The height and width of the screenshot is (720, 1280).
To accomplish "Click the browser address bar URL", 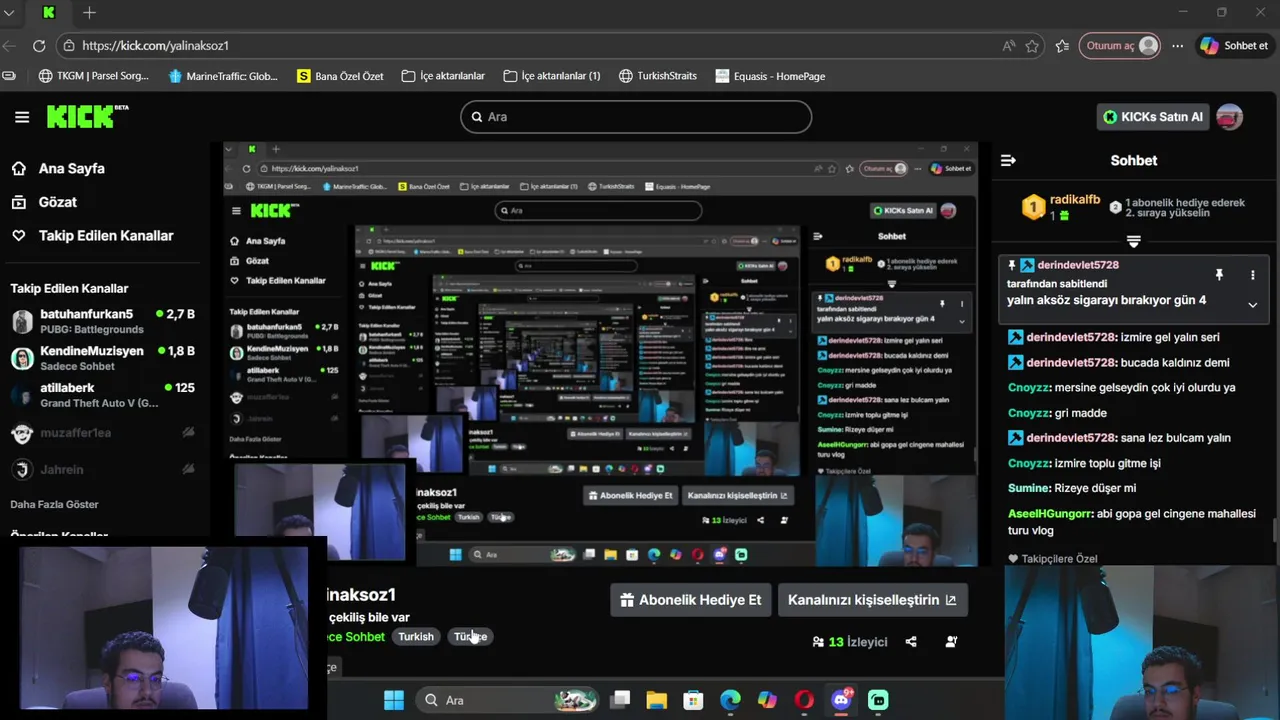I will [x=155, y=46].
